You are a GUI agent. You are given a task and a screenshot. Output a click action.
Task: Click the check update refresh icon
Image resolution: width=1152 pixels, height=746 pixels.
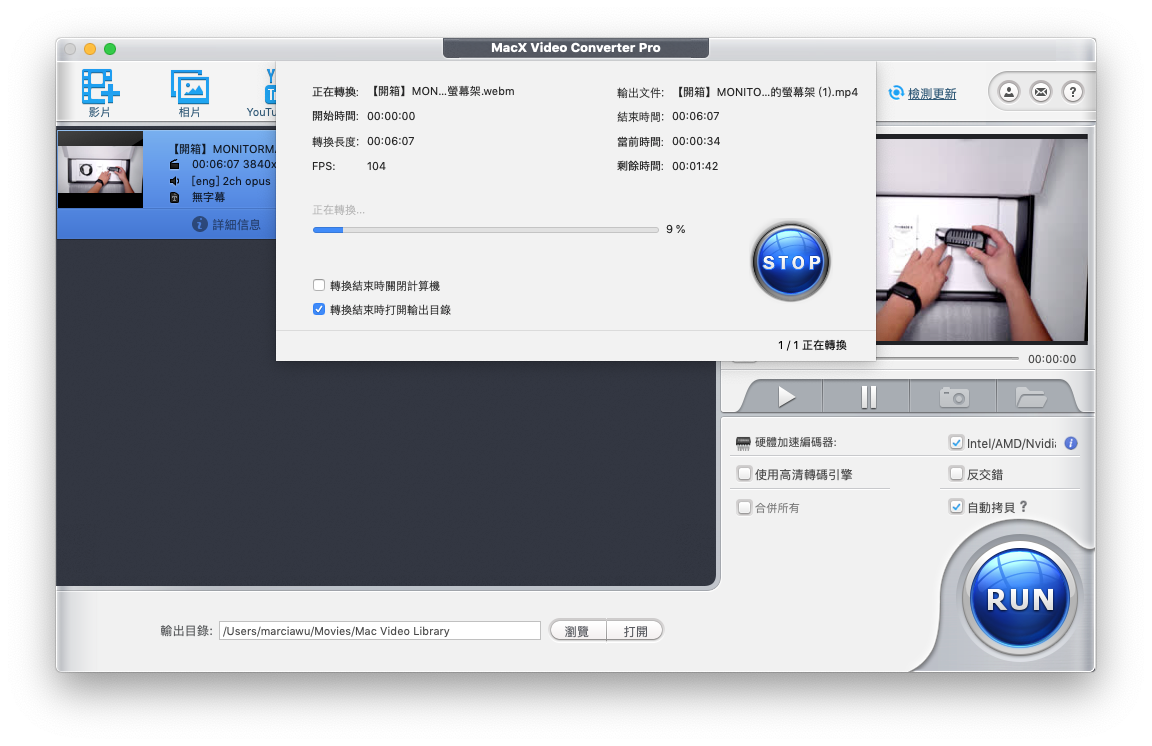tap(896, 93)
